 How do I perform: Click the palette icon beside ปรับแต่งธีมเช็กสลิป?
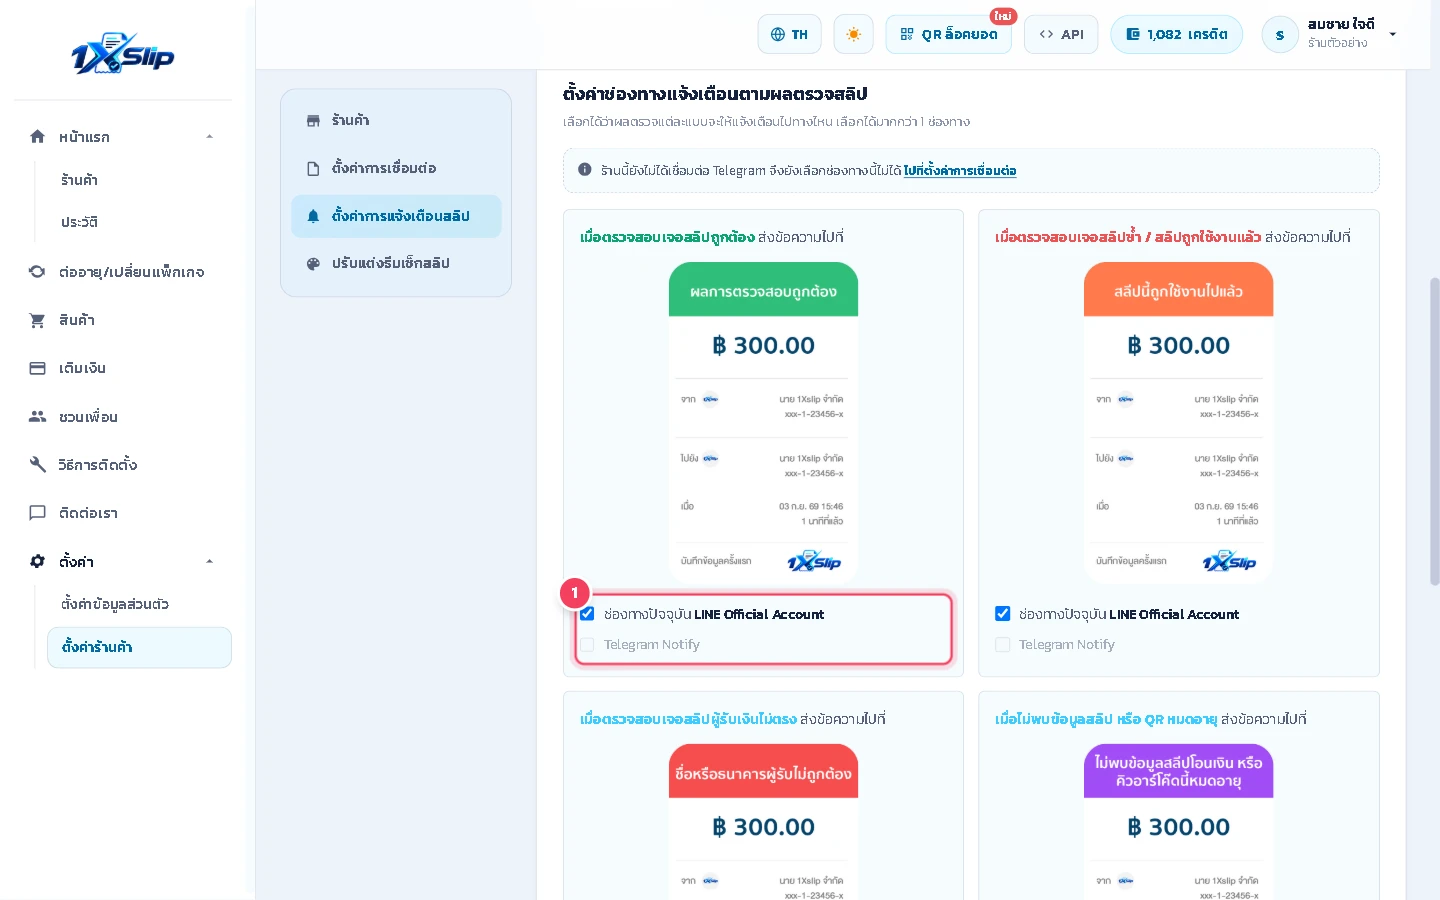pos(313,264)
